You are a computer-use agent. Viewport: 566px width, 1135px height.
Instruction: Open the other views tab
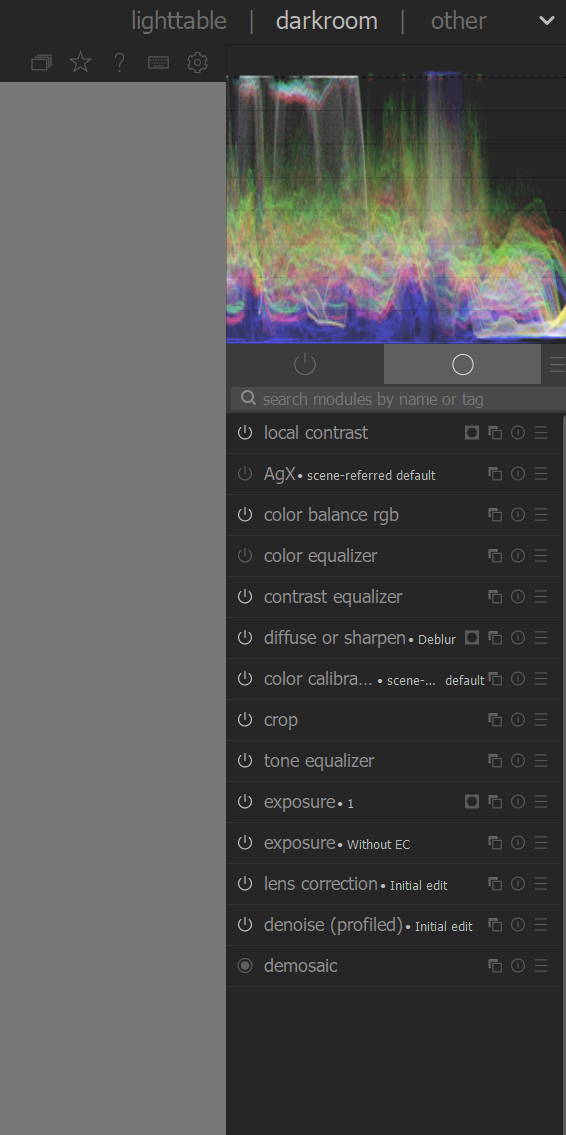(458, 21)
